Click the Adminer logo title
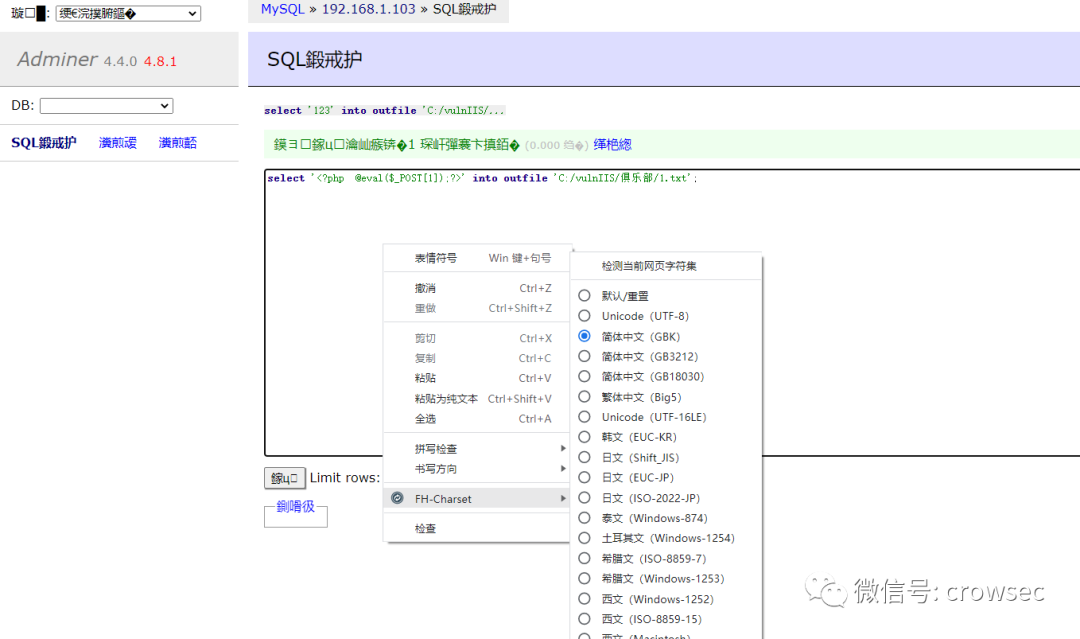This screenshot has width=1080, height=639. [57, 59]
